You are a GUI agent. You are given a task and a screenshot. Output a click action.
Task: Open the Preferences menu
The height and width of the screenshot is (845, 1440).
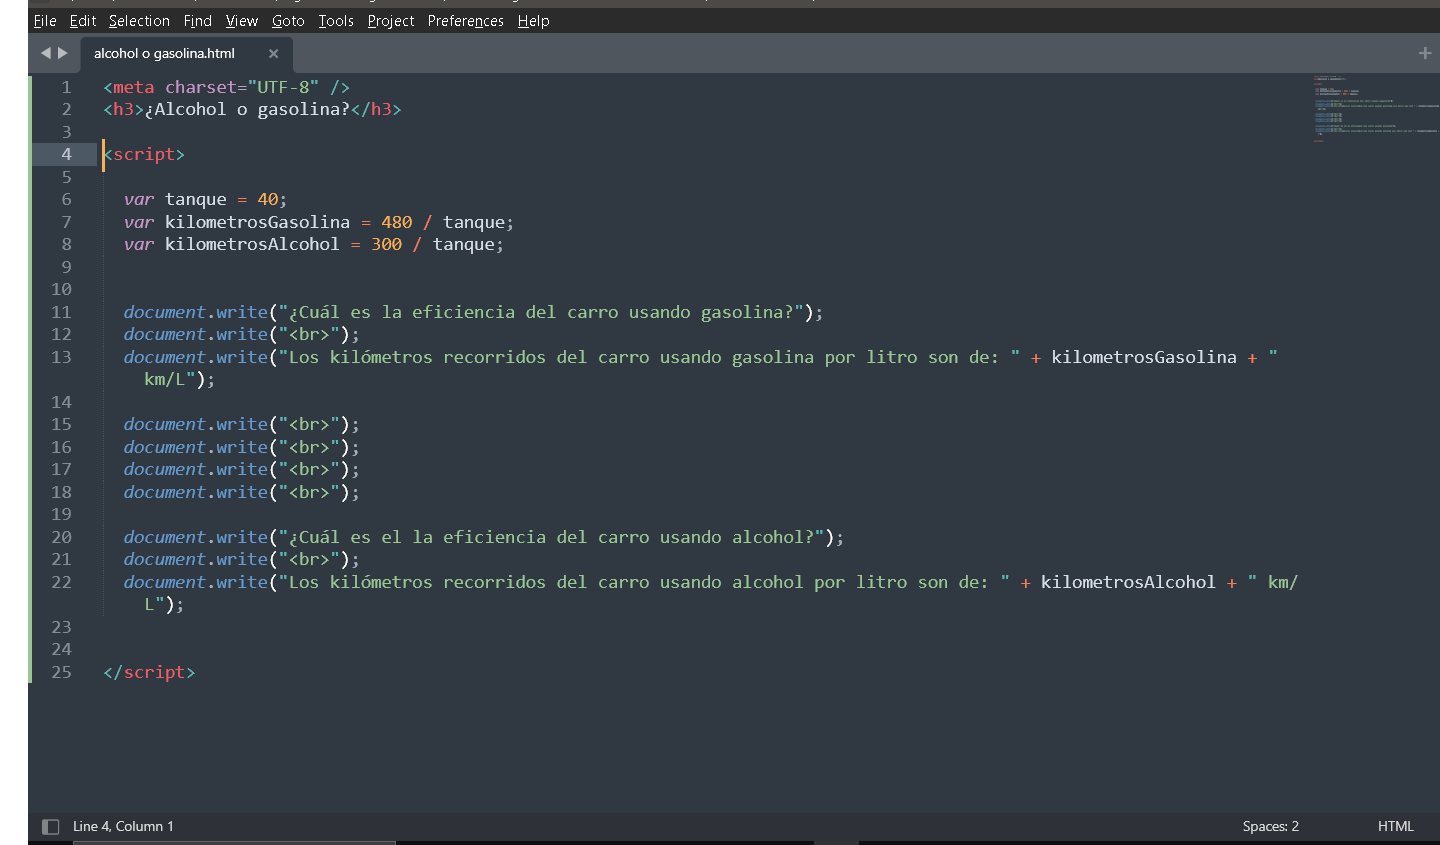click(x=466, y=21)
